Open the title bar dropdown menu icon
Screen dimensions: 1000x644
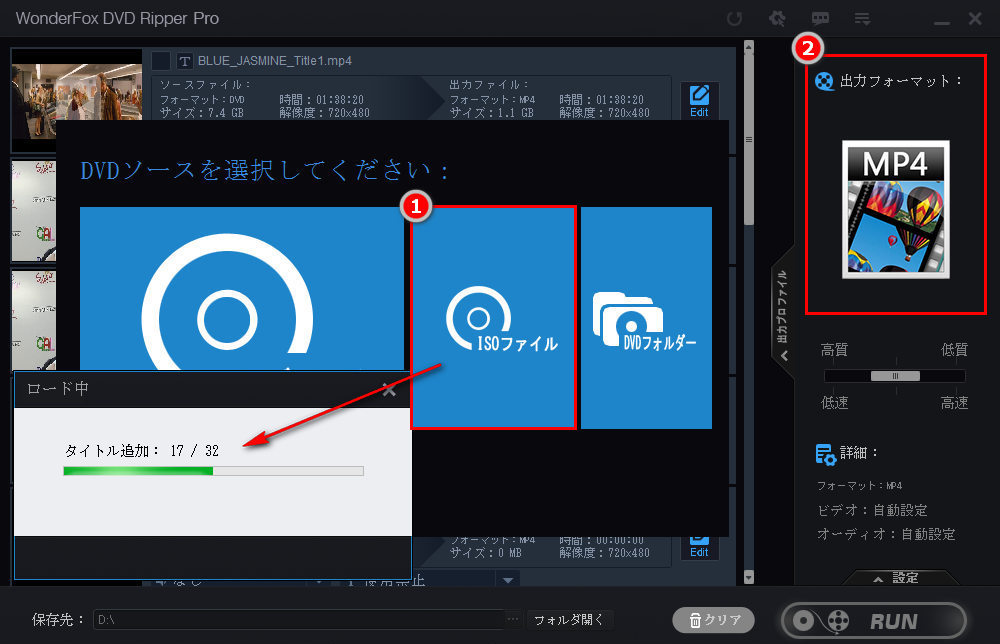[x=861, y=19]
